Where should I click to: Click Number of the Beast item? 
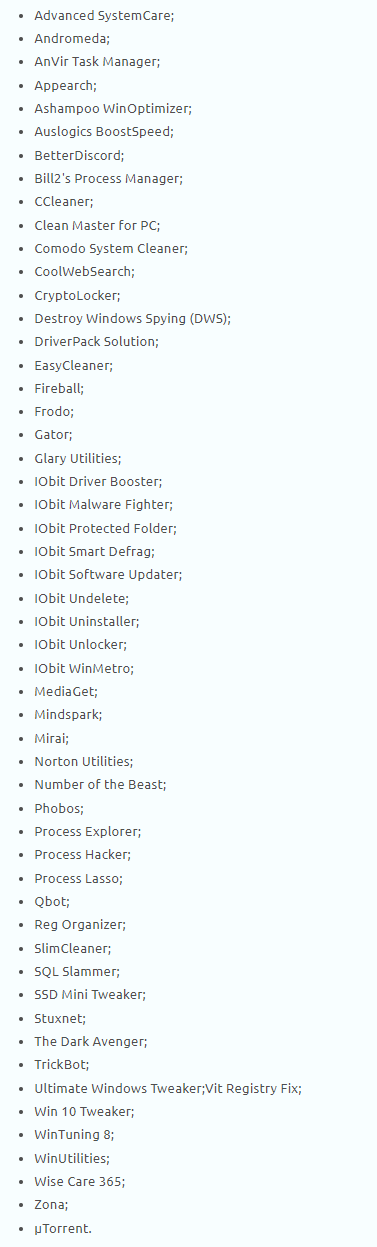[x=100, y=784]
